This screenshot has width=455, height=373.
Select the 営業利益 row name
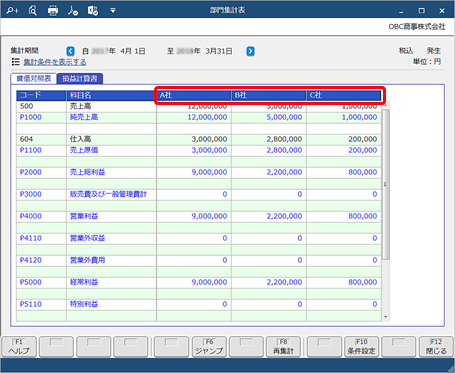tap(111, 216)
